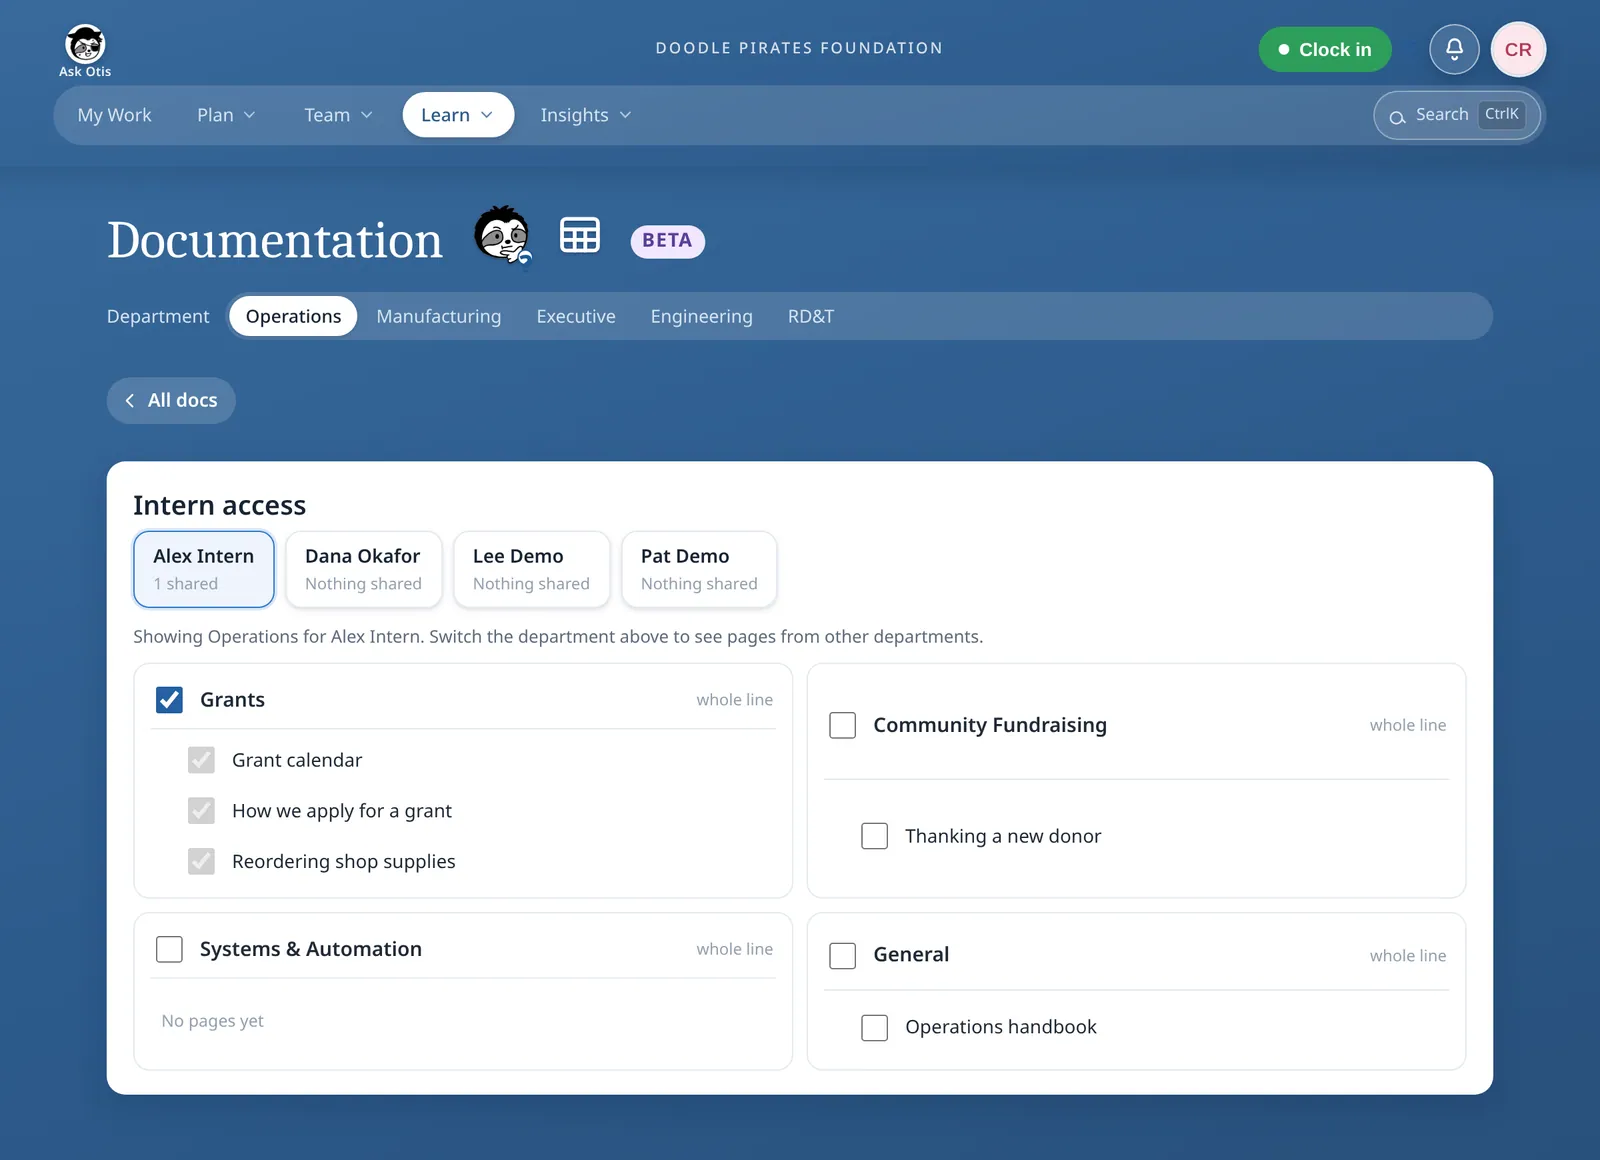Click the notifications bell icon
This screenshot has width=1600, height=1160.
pyautogui.click(x=1454, y=49)
